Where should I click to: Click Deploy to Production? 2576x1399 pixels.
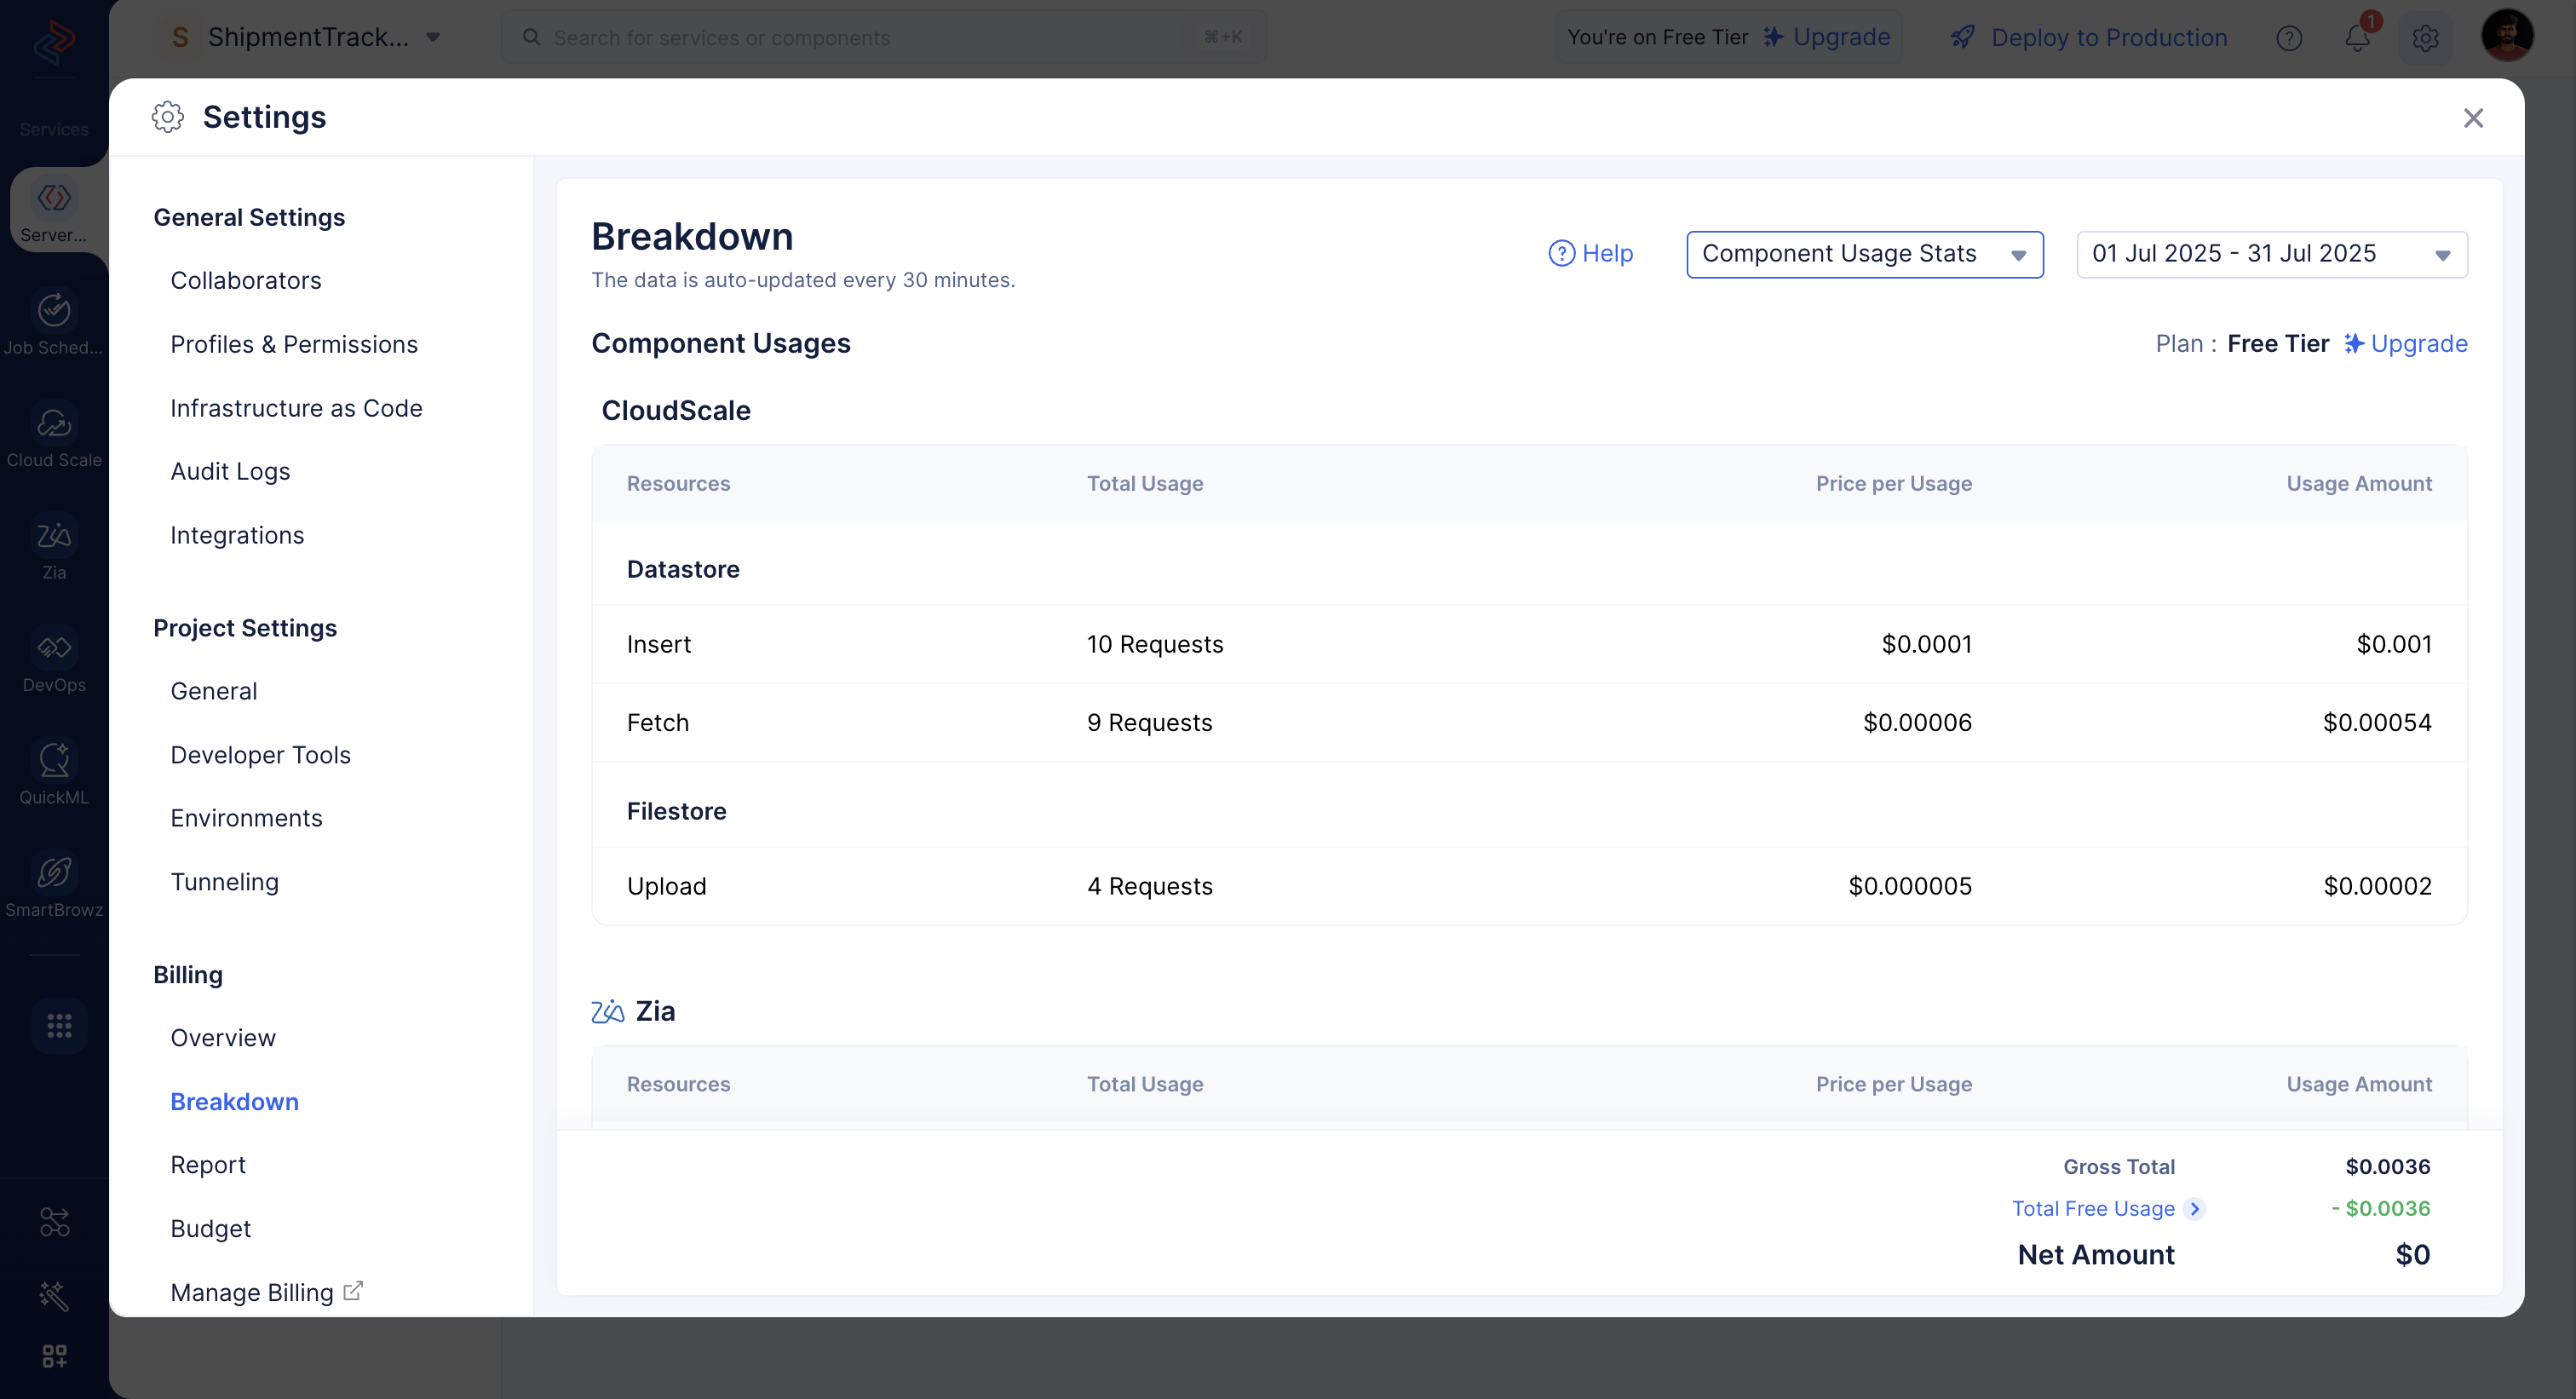2108,37
